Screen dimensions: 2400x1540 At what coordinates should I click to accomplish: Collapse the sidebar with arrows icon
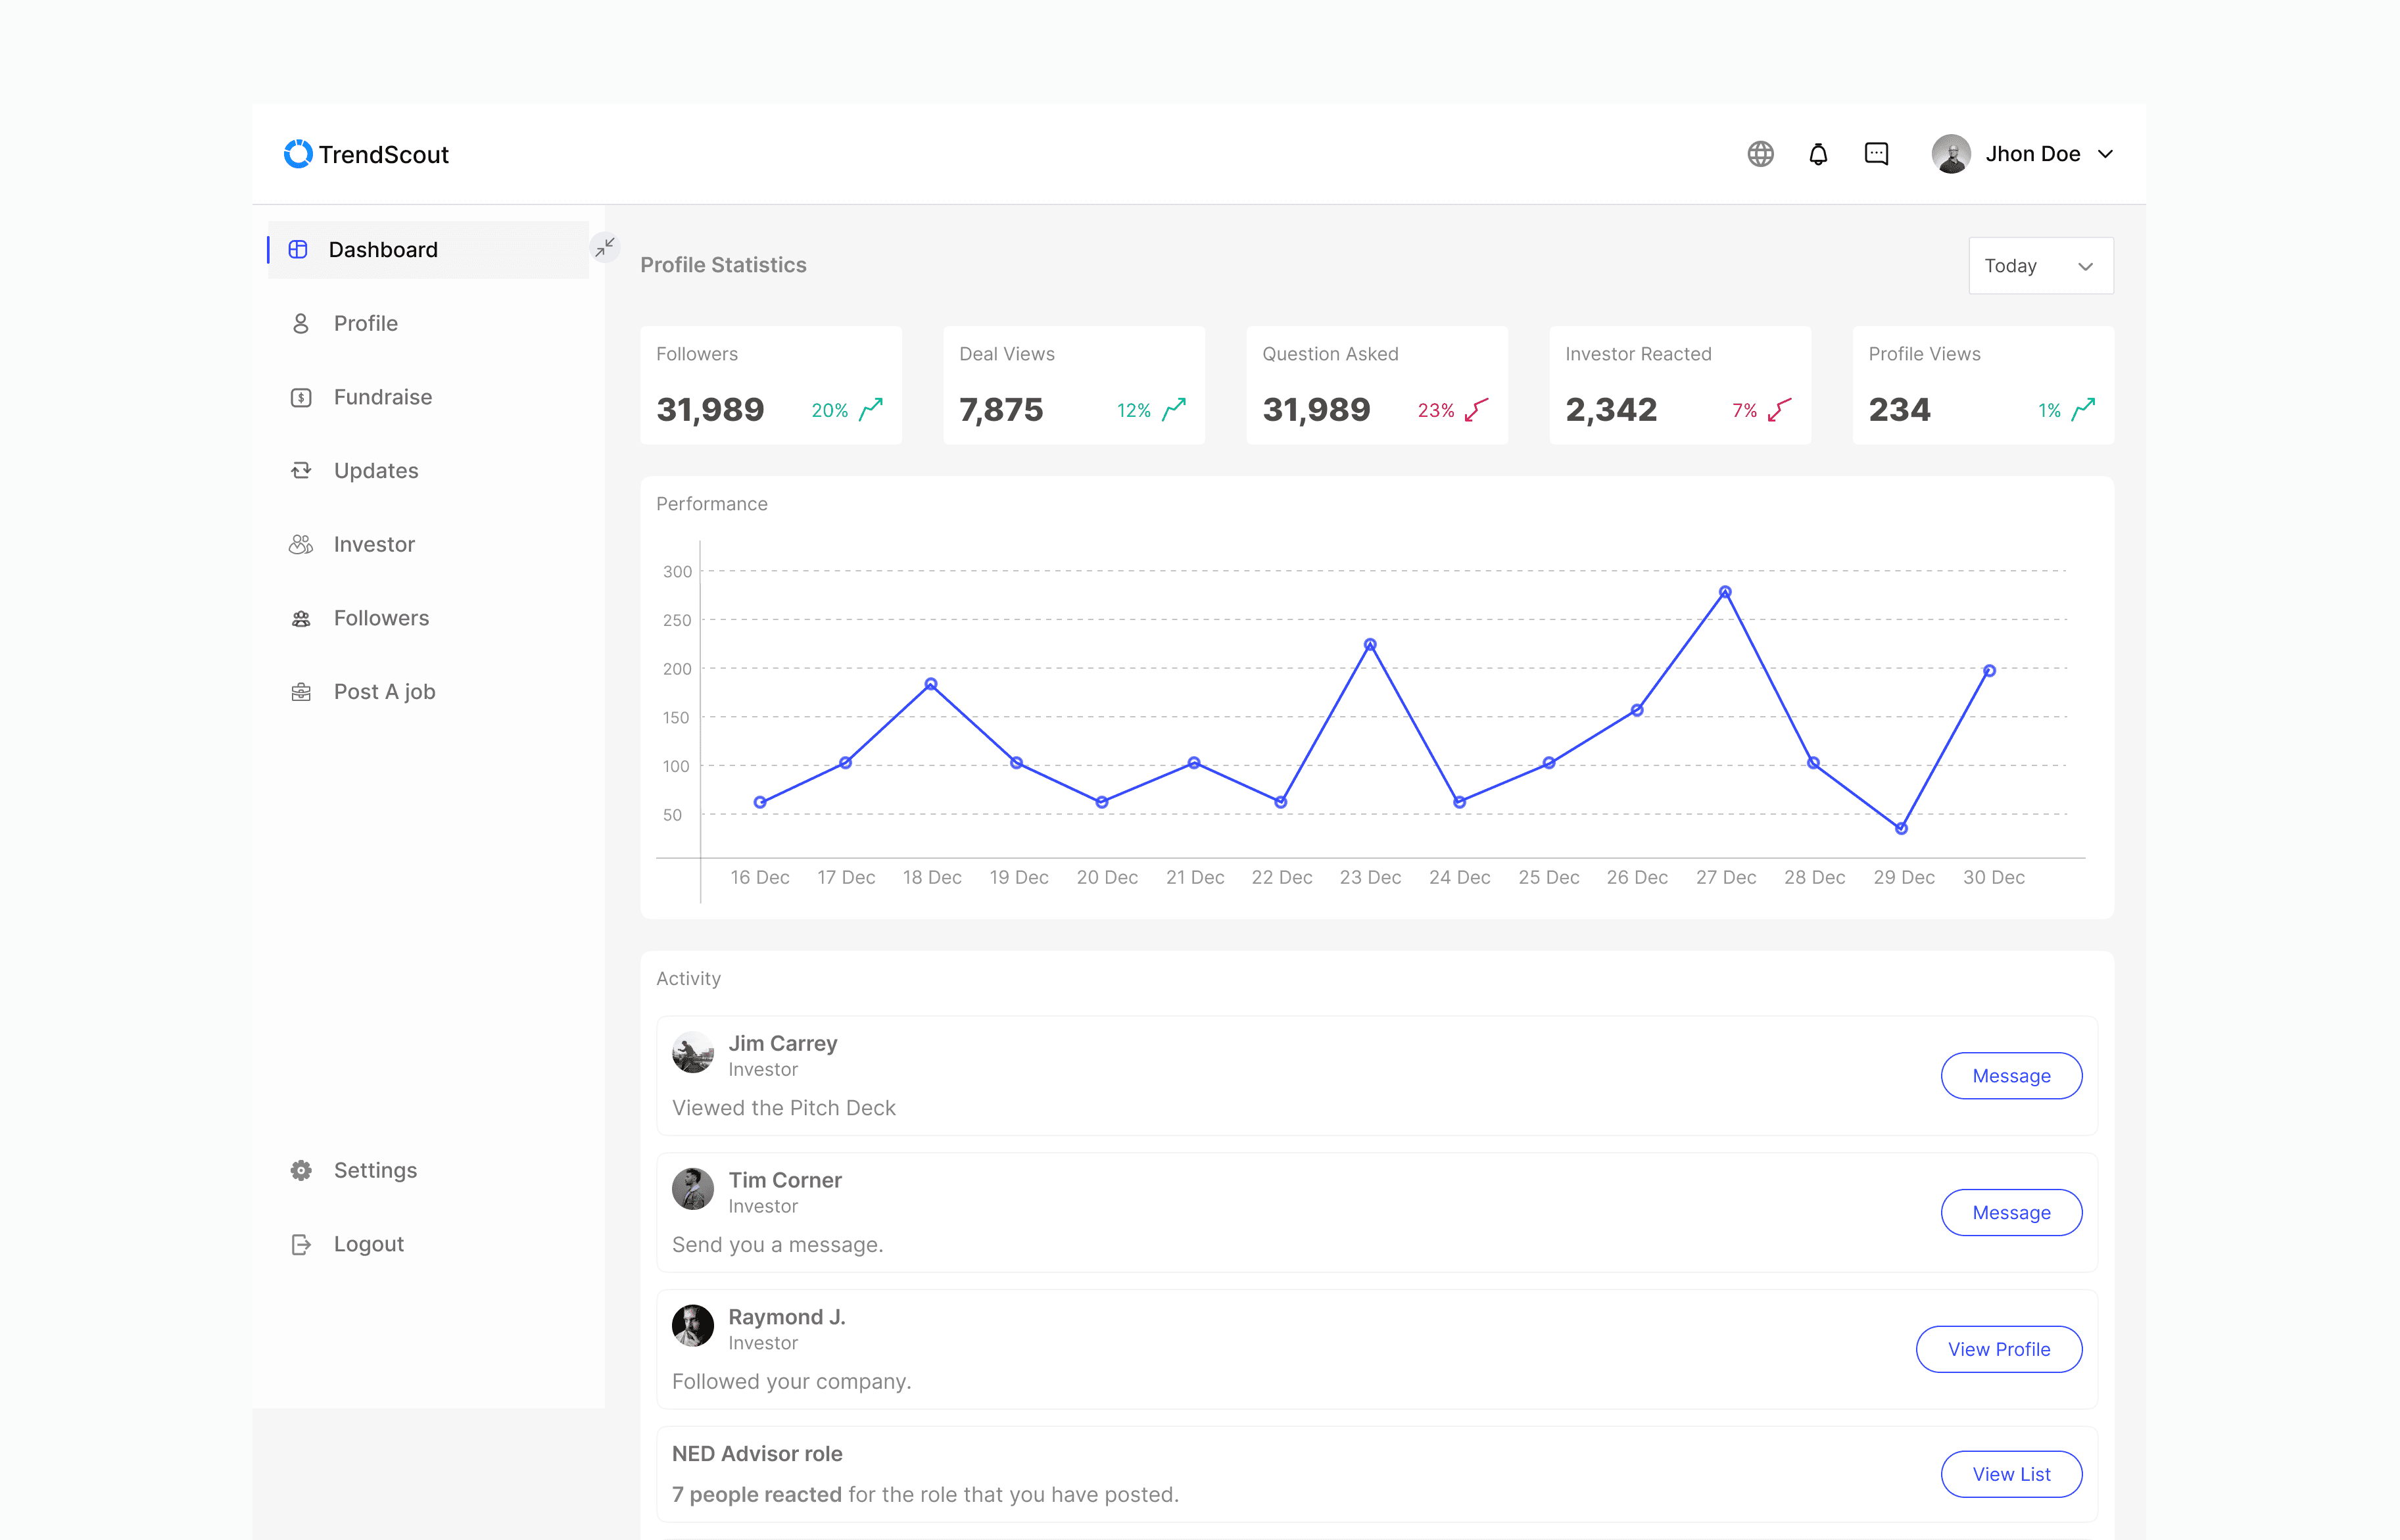604,247
